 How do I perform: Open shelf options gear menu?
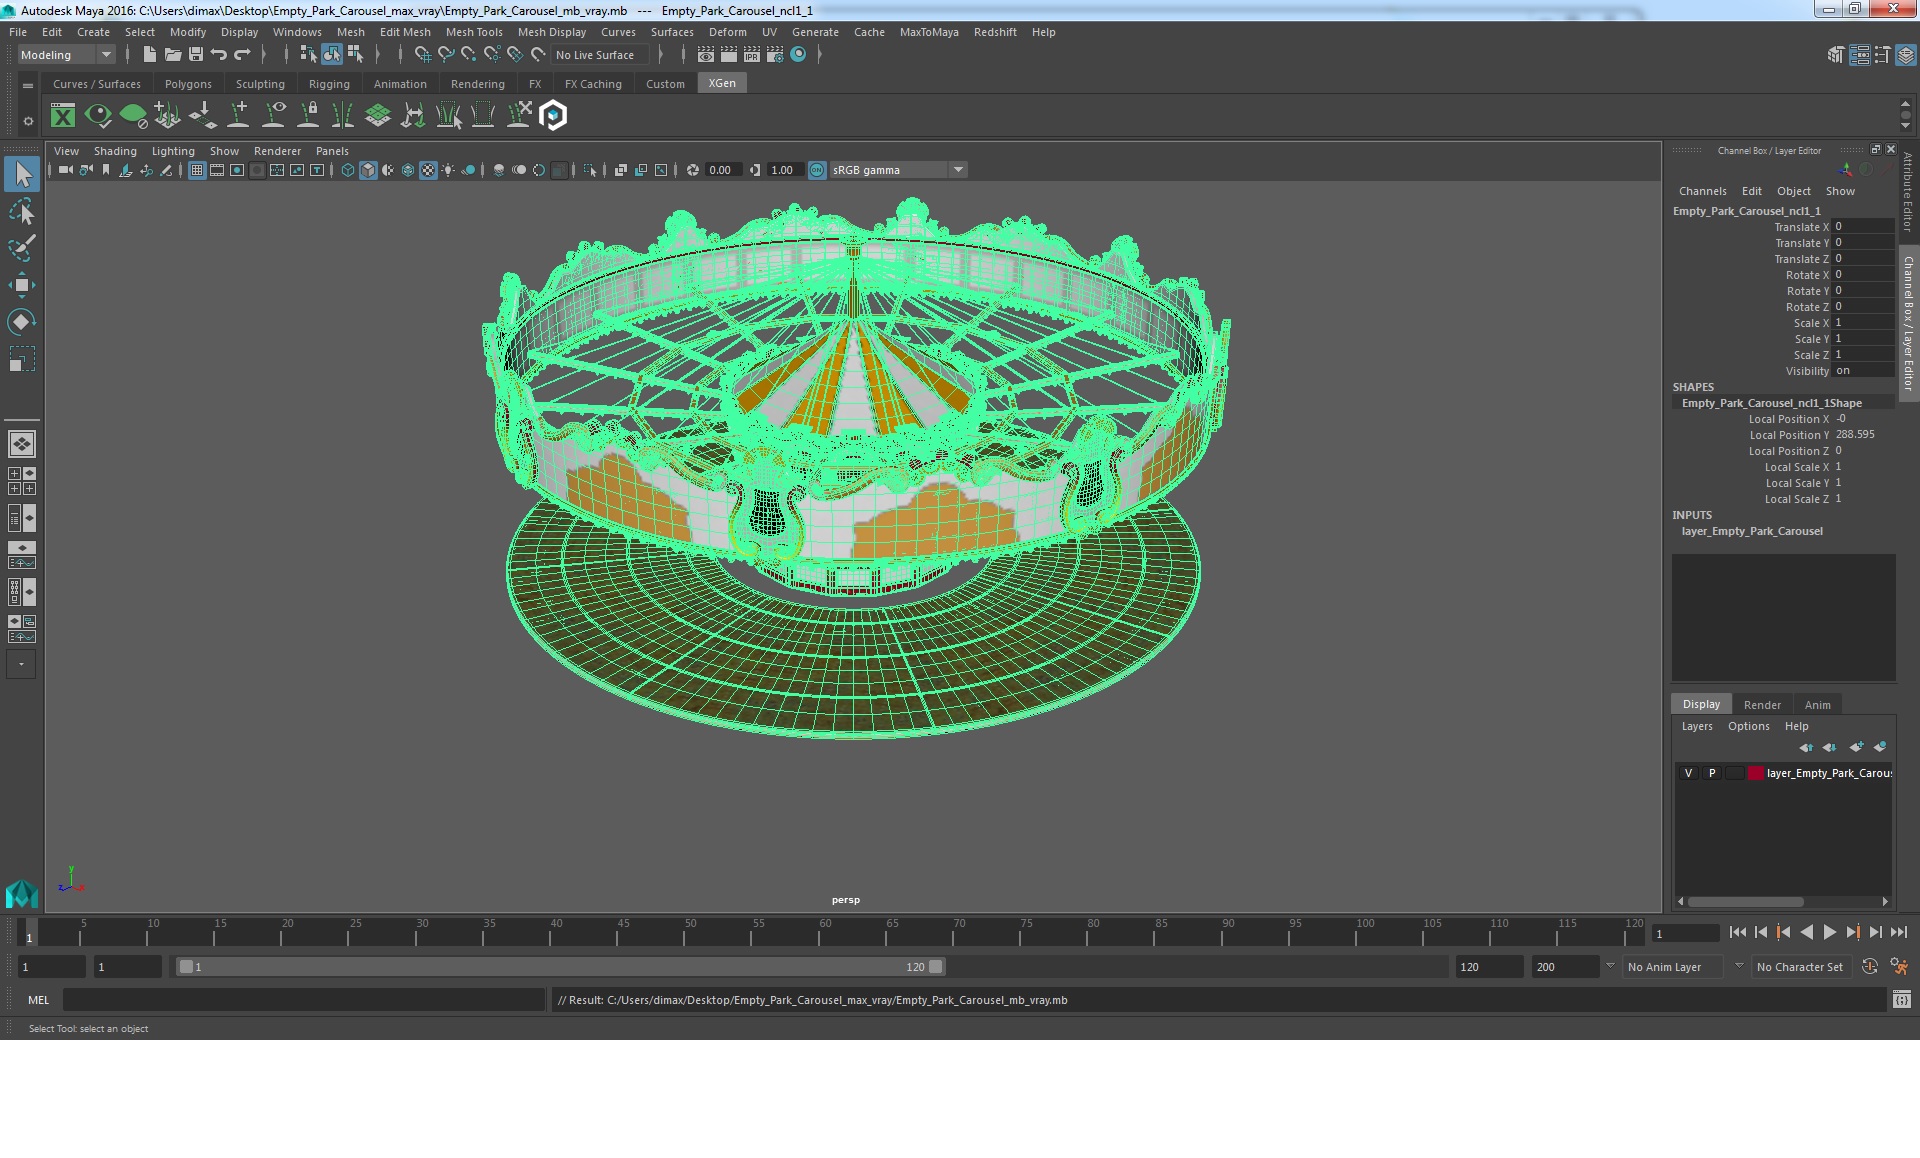[28, 121]
